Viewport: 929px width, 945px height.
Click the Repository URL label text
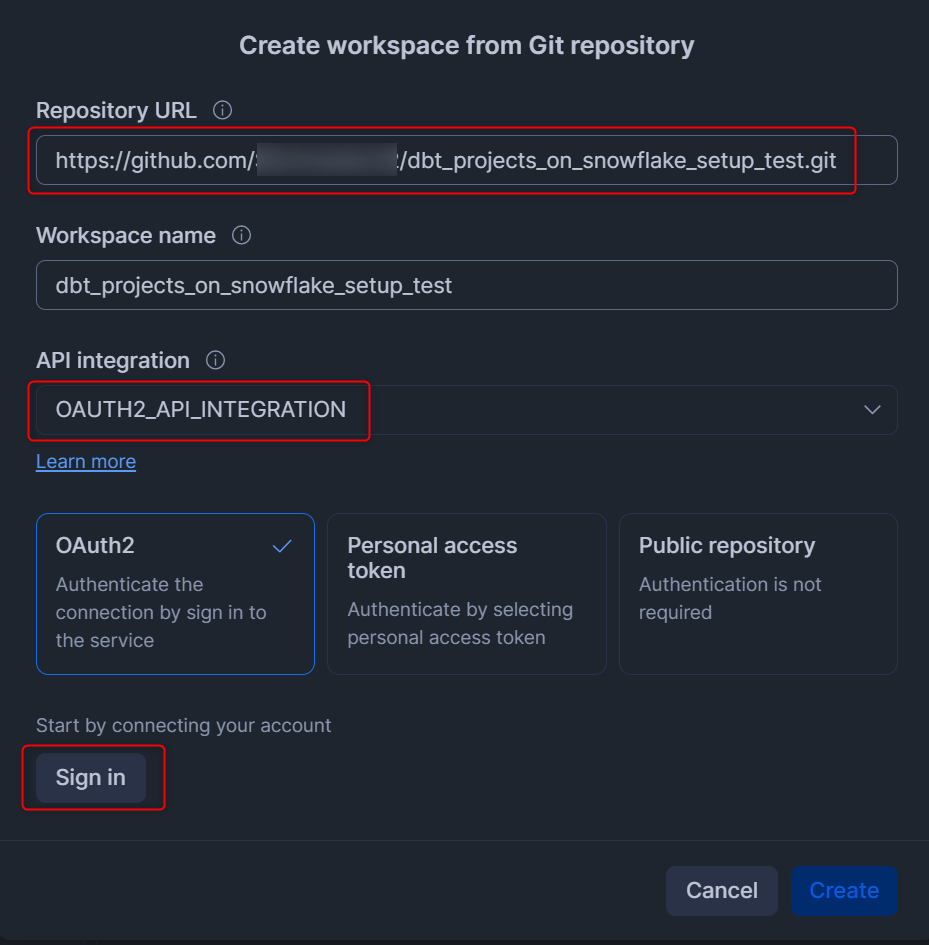116,110
